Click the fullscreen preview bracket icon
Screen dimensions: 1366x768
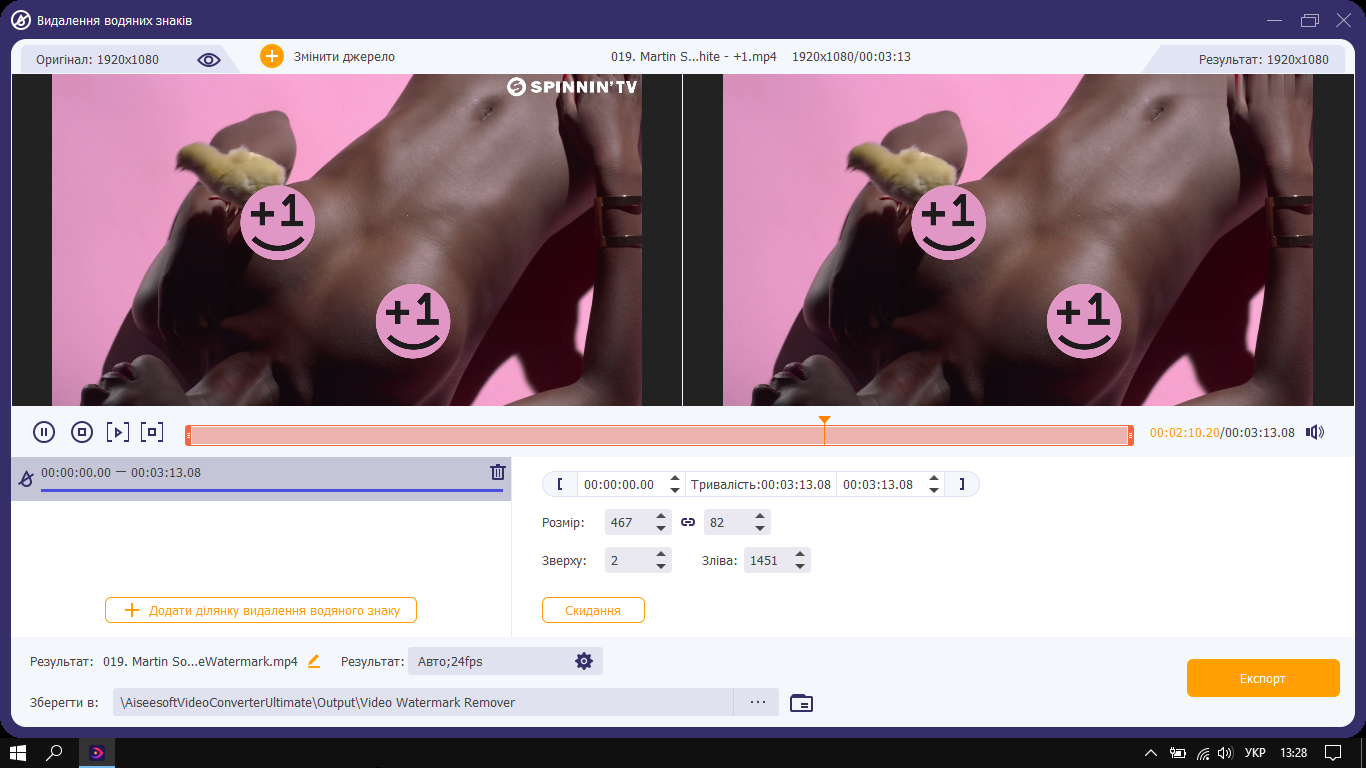(152, 432)
